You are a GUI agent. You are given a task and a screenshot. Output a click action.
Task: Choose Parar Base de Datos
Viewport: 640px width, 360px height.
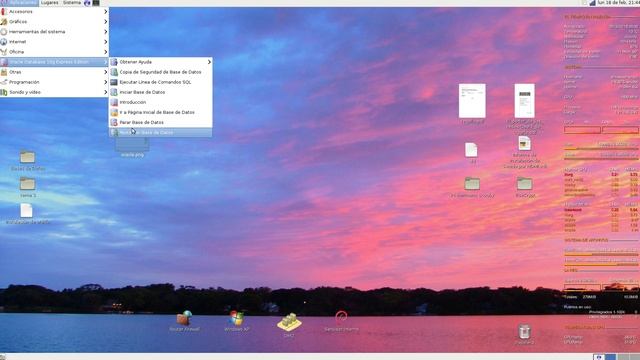[160, 122]
